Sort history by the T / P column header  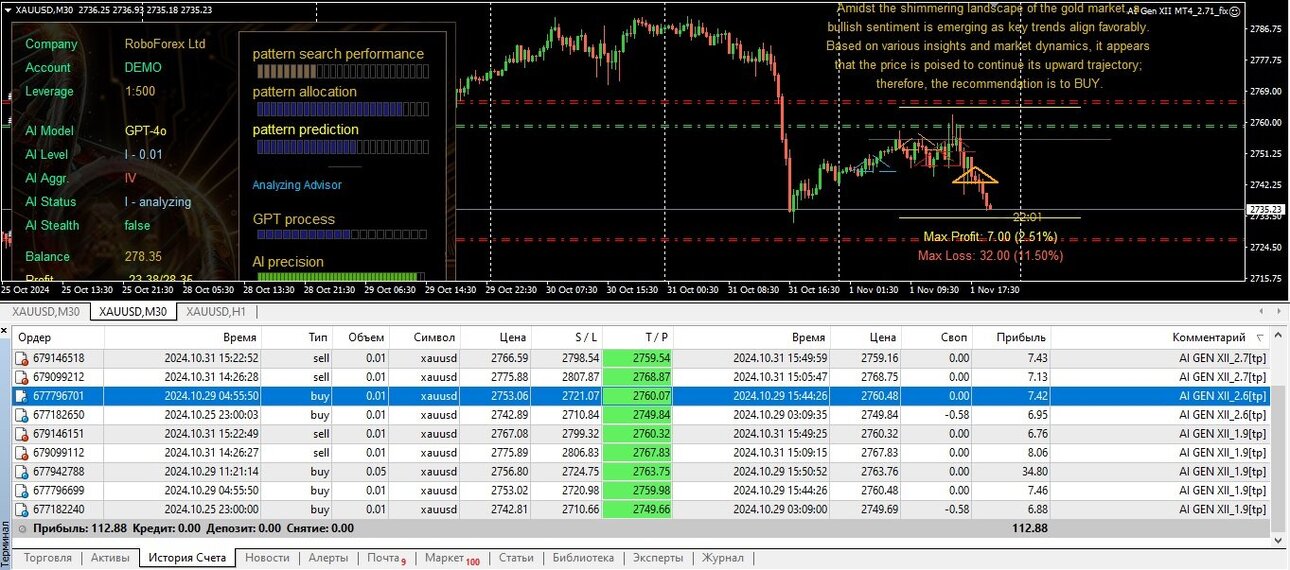(x=656, y=338)
